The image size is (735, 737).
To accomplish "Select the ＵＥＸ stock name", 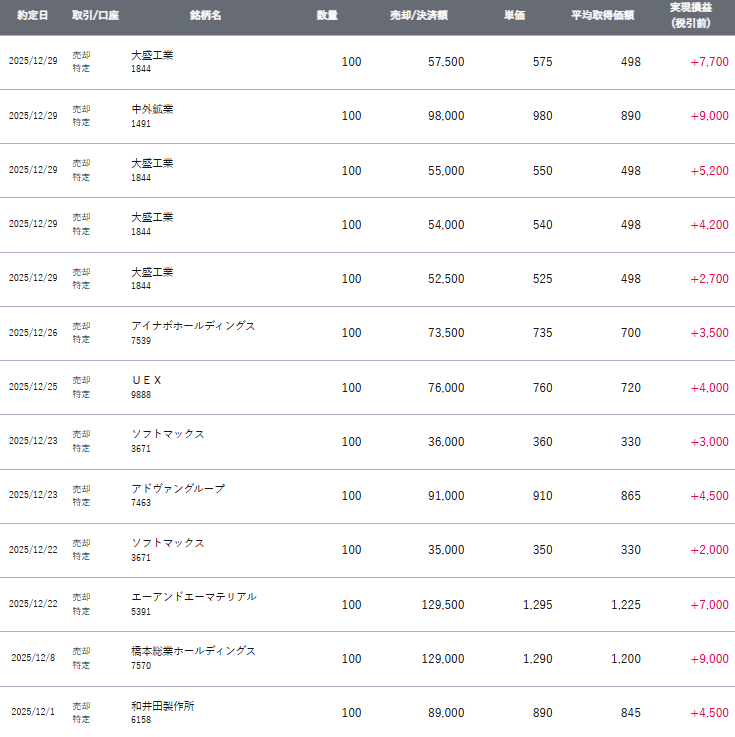I will [x=146, y=380].
